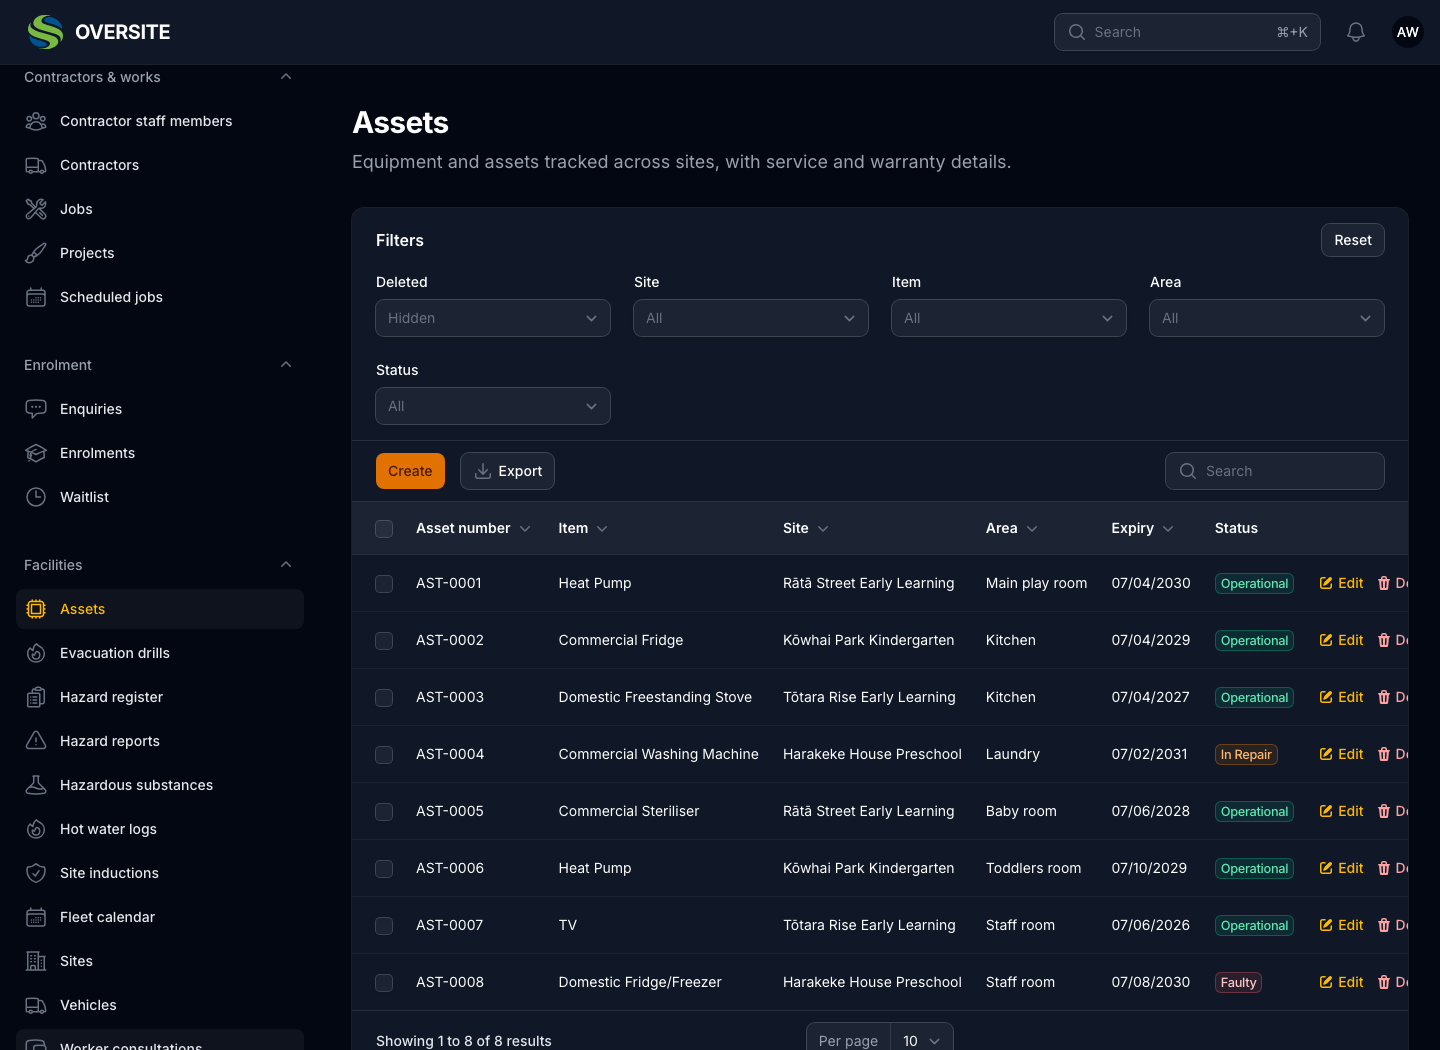Sort by Item column header
The image size is (1440, 1050).
pyautogui.click(x=583, y=528)
